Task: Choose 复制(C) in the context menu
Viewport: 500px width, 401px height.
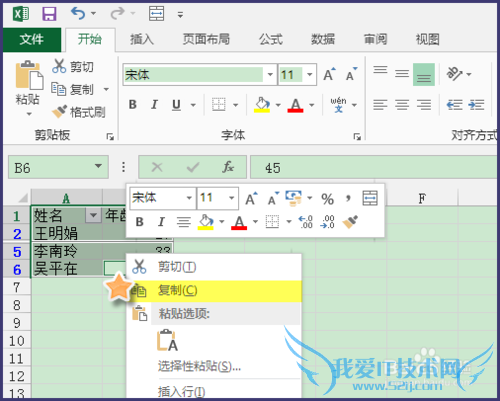Action: point(214,290)
